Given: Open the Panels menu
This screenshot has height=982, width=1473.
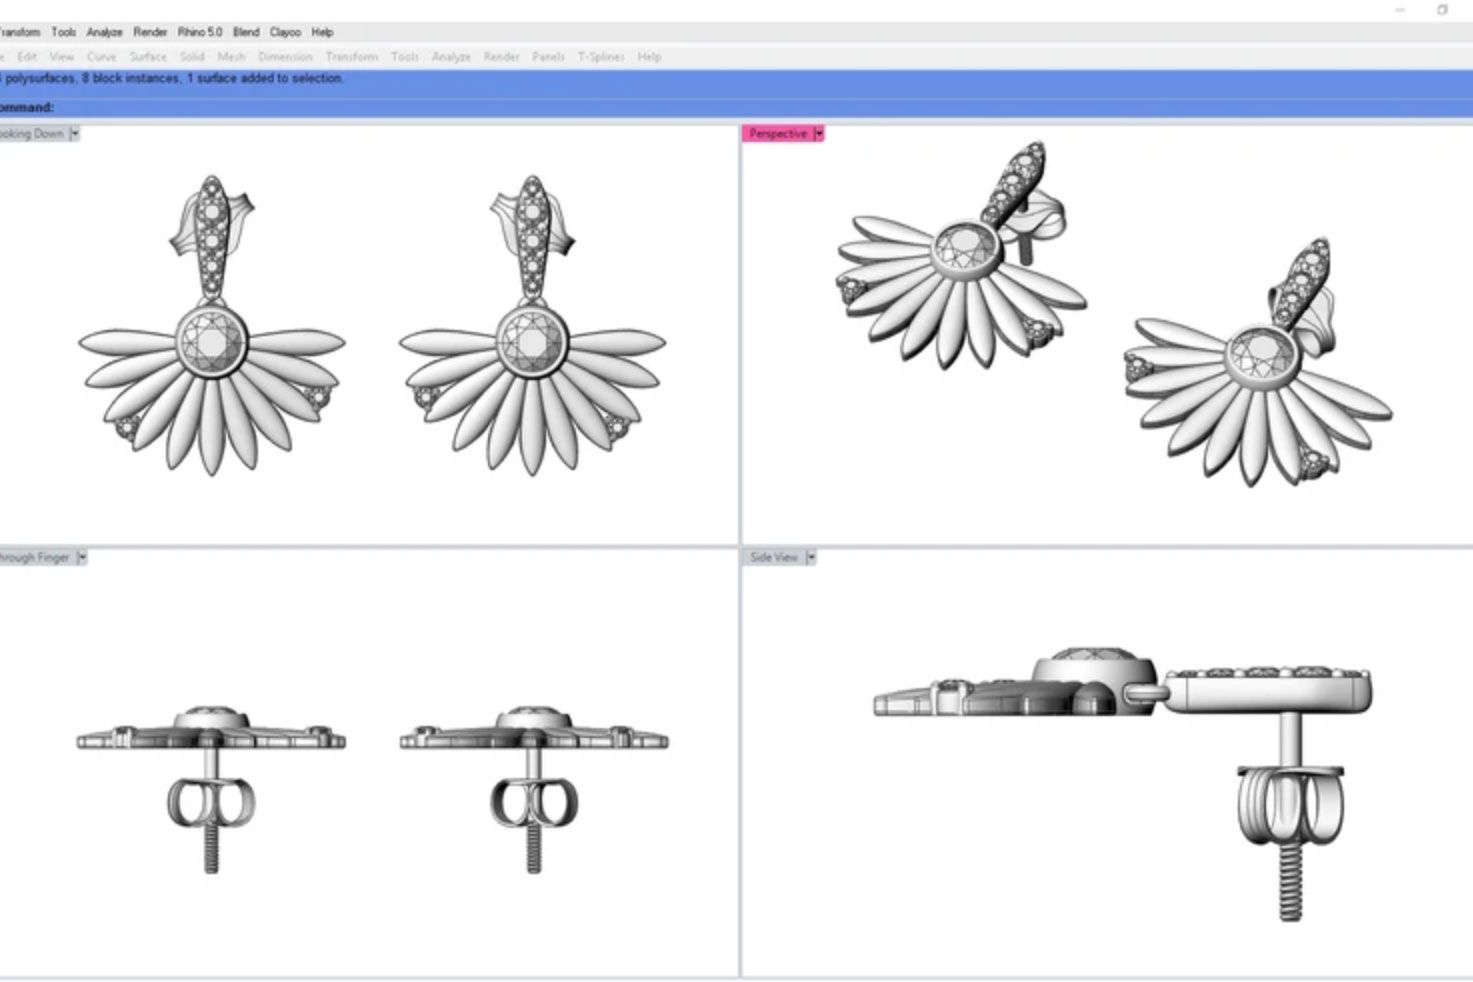Looking at the screenshot, I should tap(547, 57).
